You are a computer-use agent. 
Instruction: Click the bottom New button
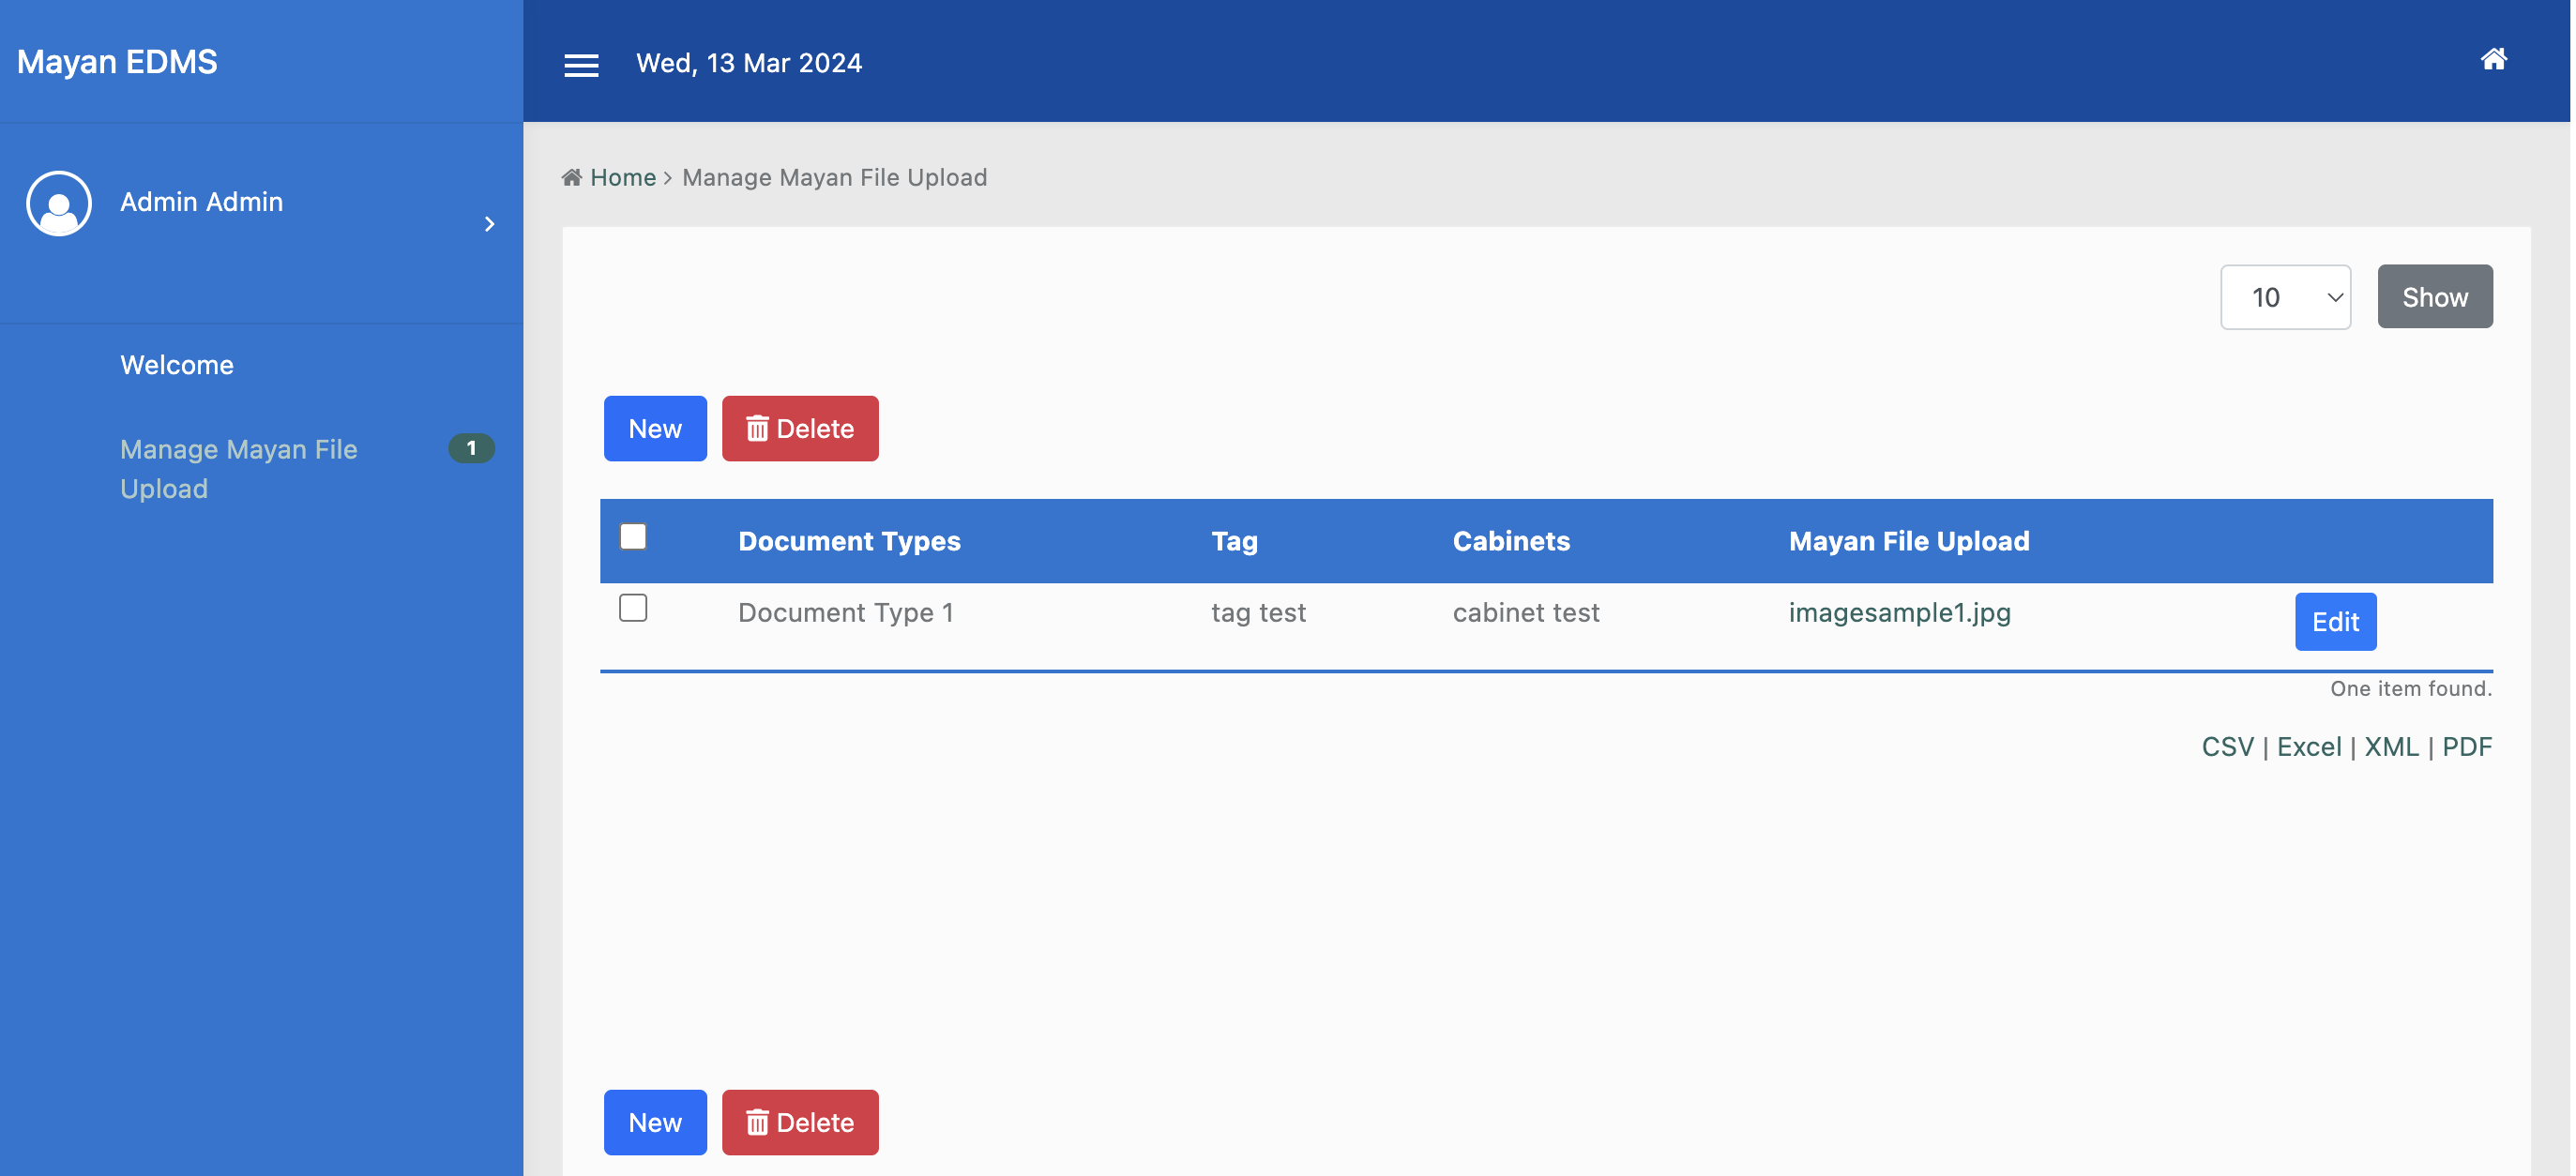tap(655, 1123)
